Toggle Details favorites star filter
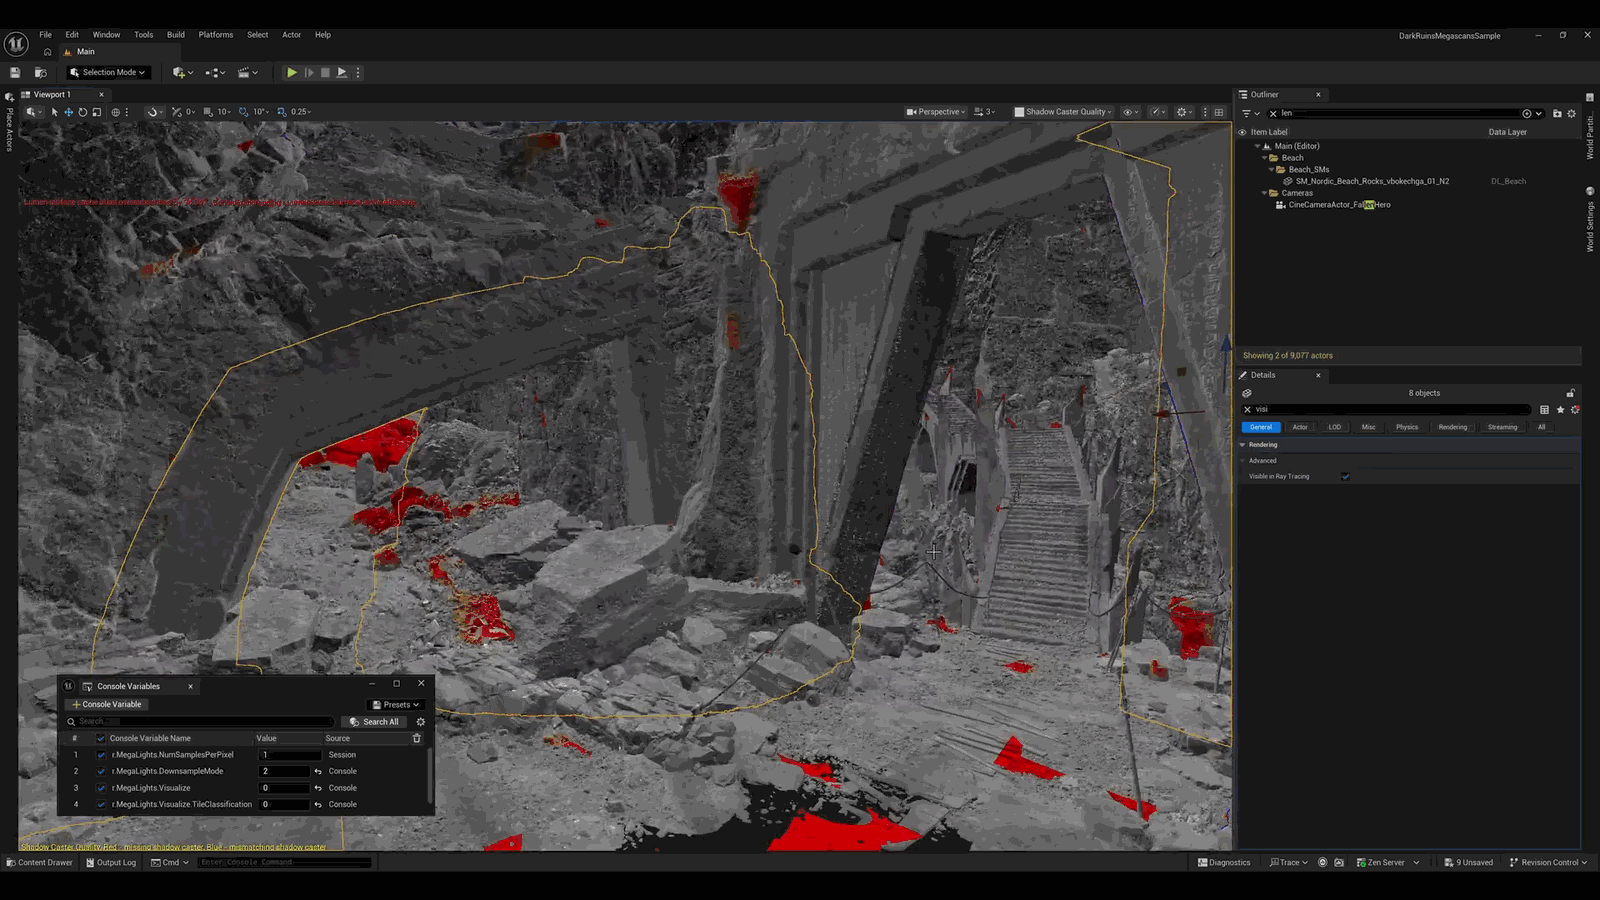The image size is (1600, 900). 1560,409
